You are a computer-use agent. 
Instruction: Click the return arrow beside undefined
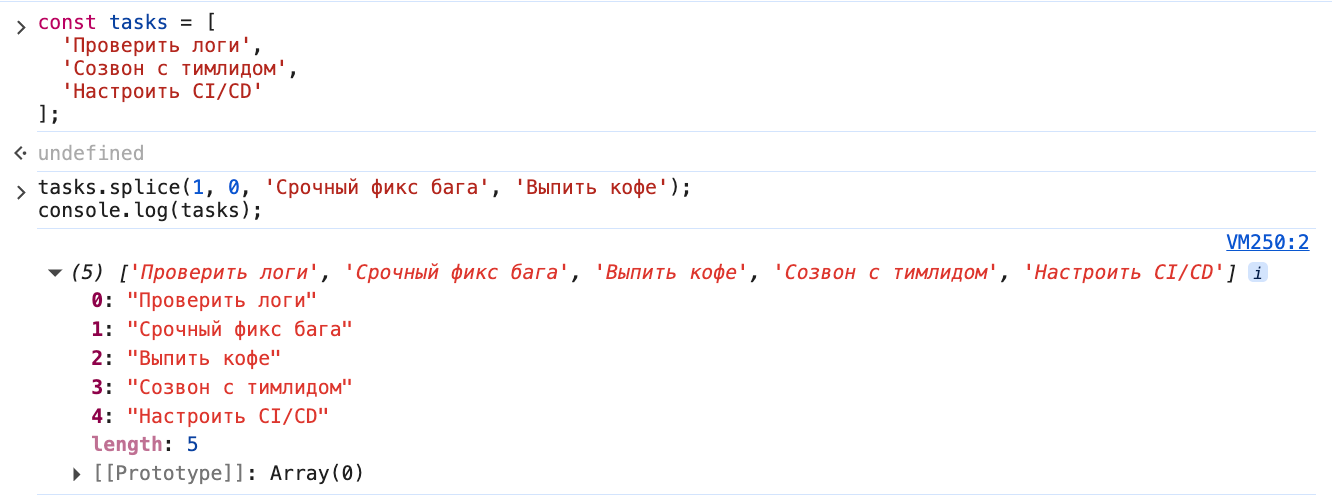(20, 154)
